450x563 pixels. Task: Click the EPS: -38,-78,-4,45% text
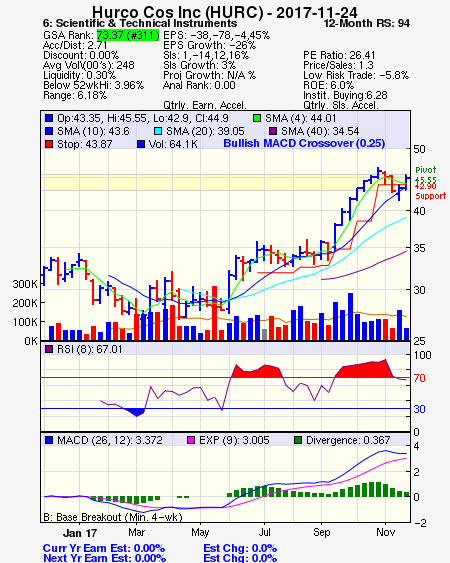[x=217, y=35]
